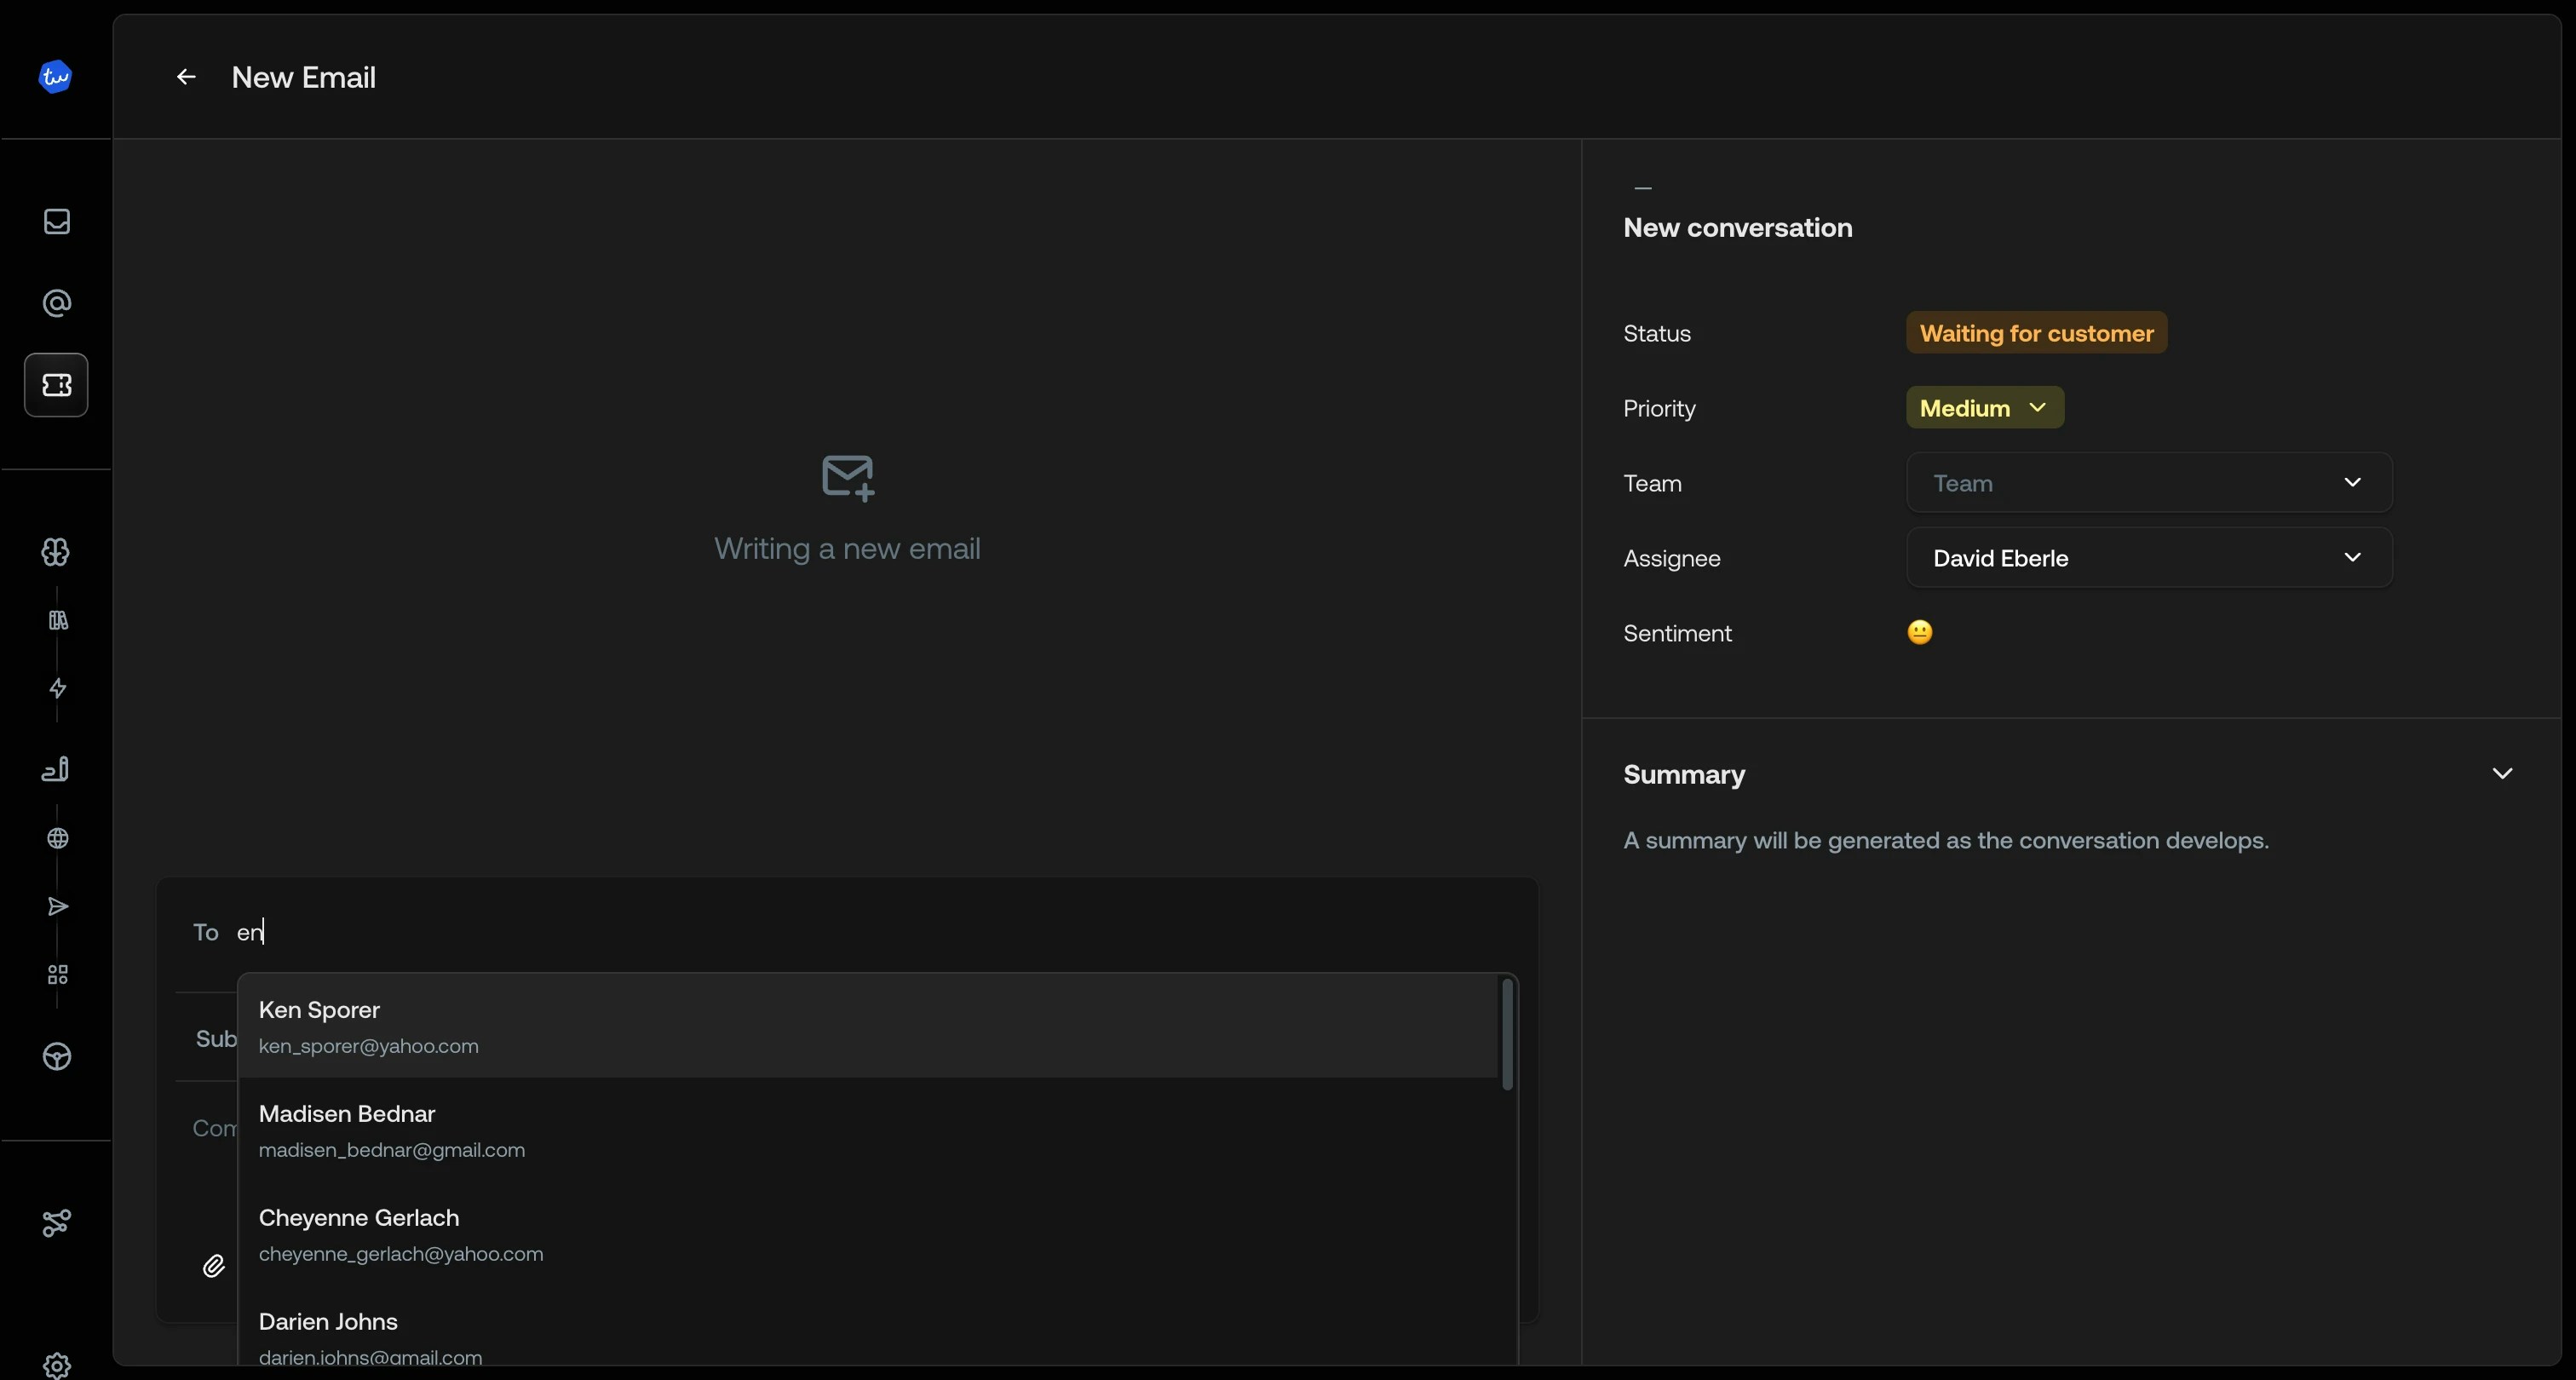Open the globe icon in the sidebar
2576x1380 pixels.
[56, 838]
